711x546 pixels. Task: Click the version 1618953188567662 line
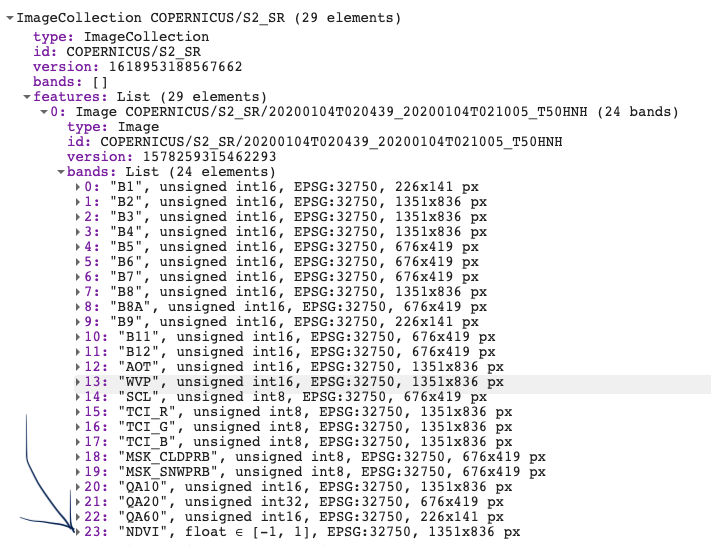pos(138,67)
